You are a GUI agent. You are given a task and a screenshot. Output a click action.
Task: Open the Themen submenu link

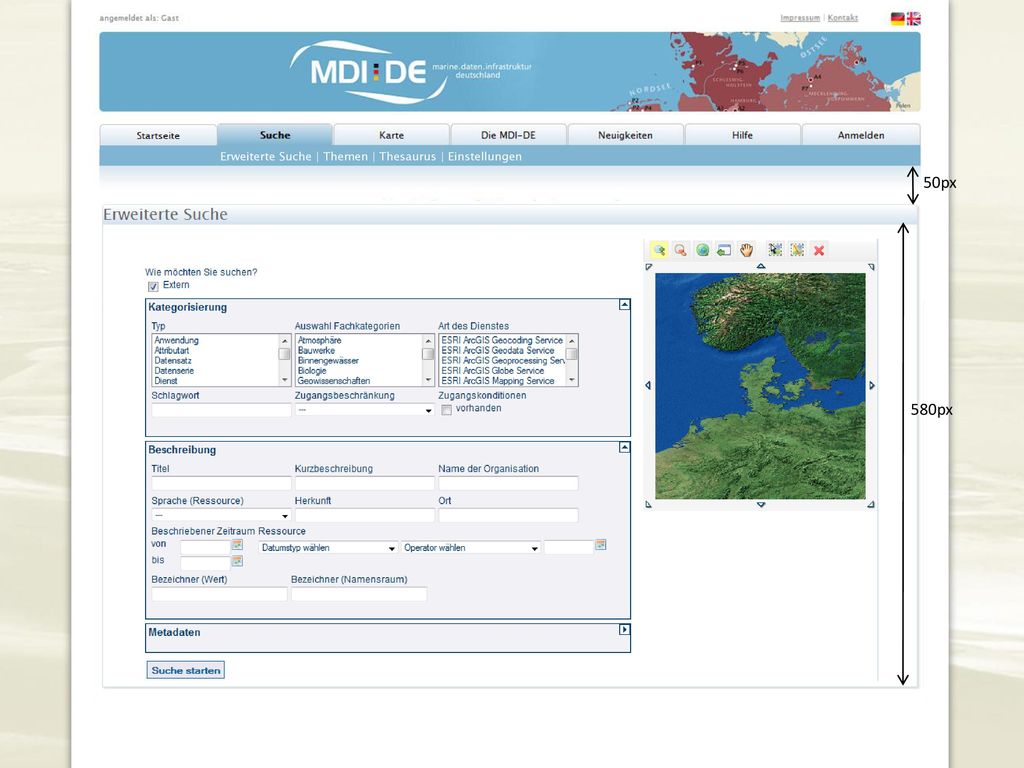click(x=345, y=156)
